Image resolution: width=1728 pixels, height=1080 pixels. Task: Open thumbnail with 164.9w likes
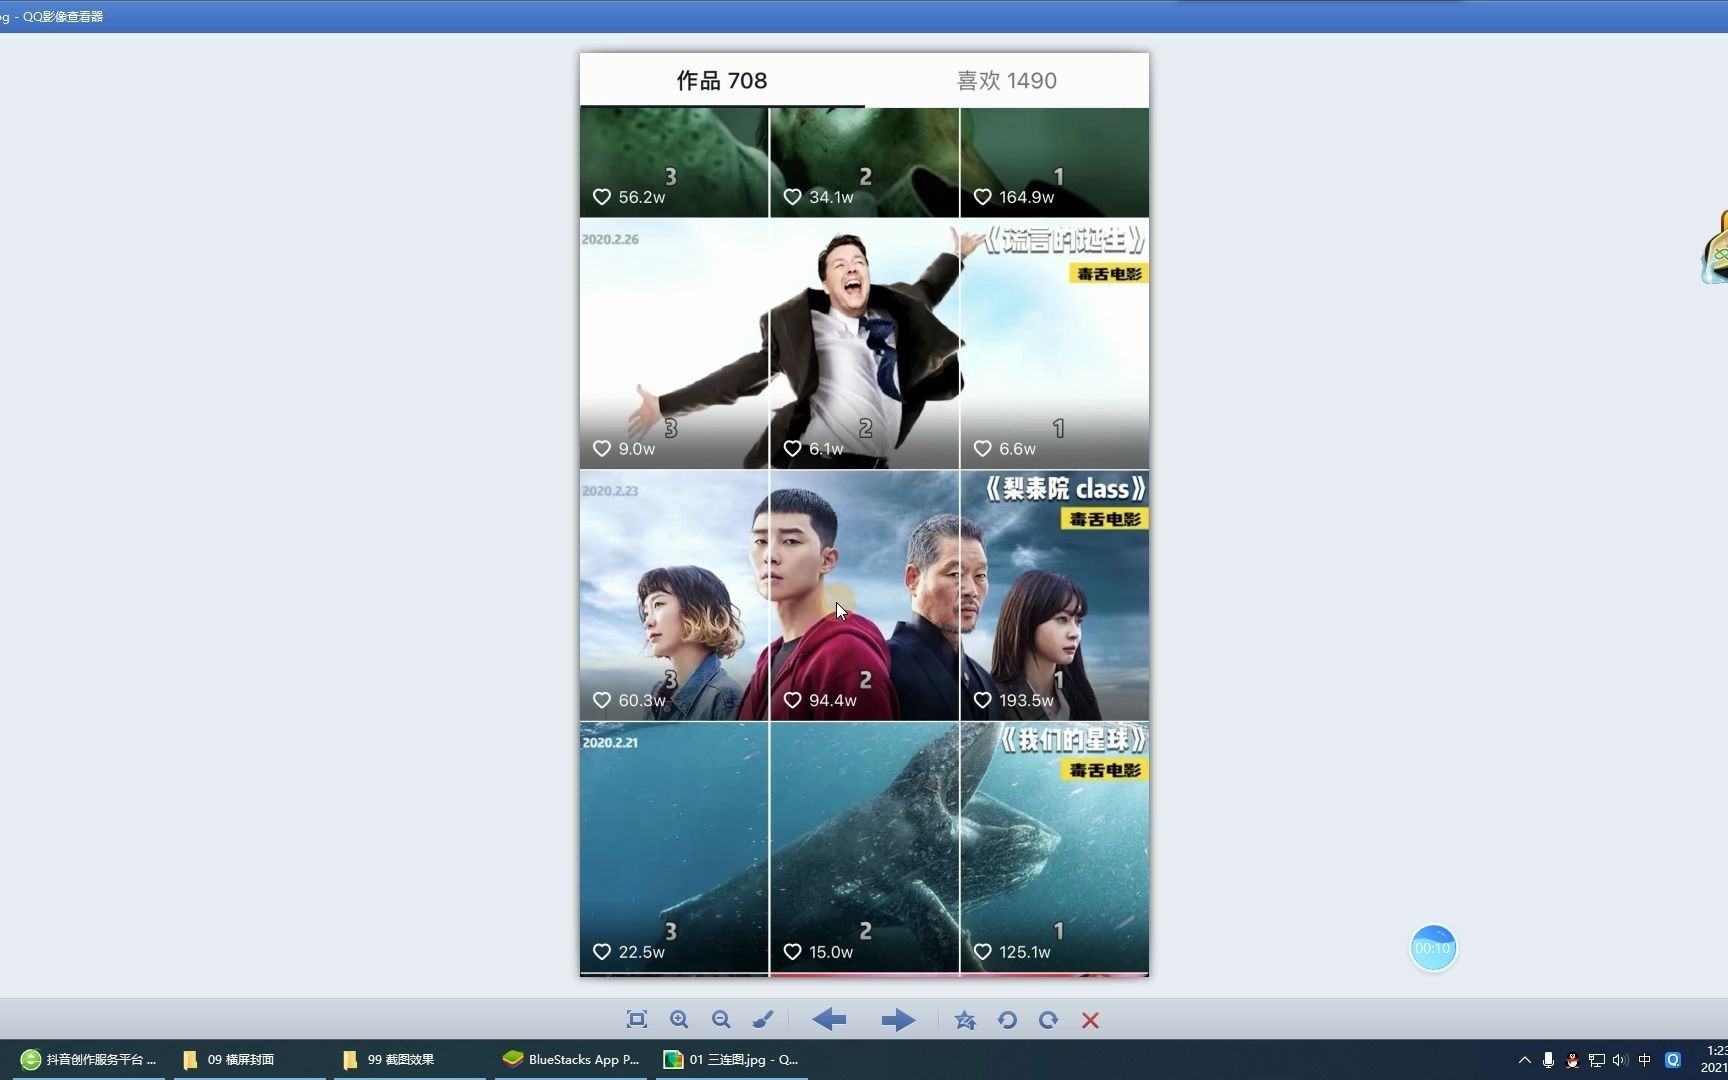[1055, 162]
